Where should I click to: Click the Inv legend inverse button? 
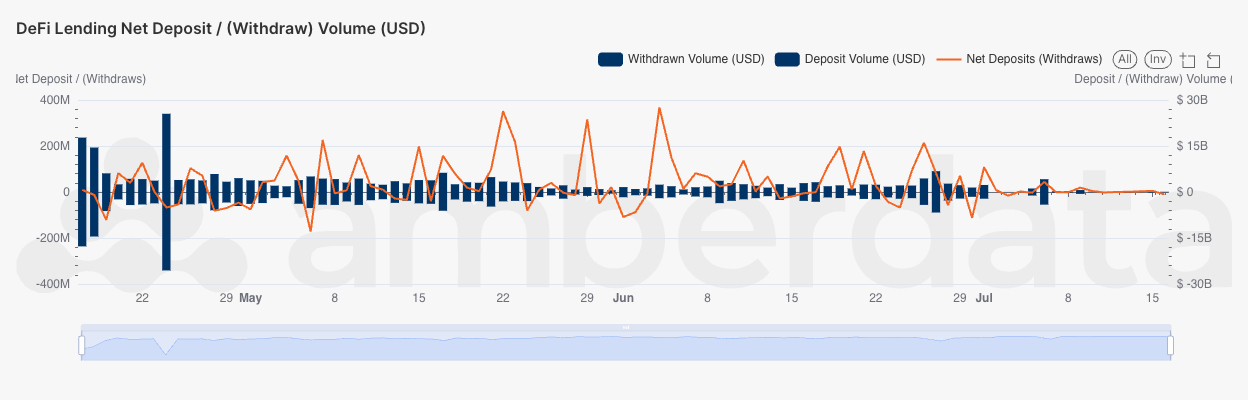1158,59
